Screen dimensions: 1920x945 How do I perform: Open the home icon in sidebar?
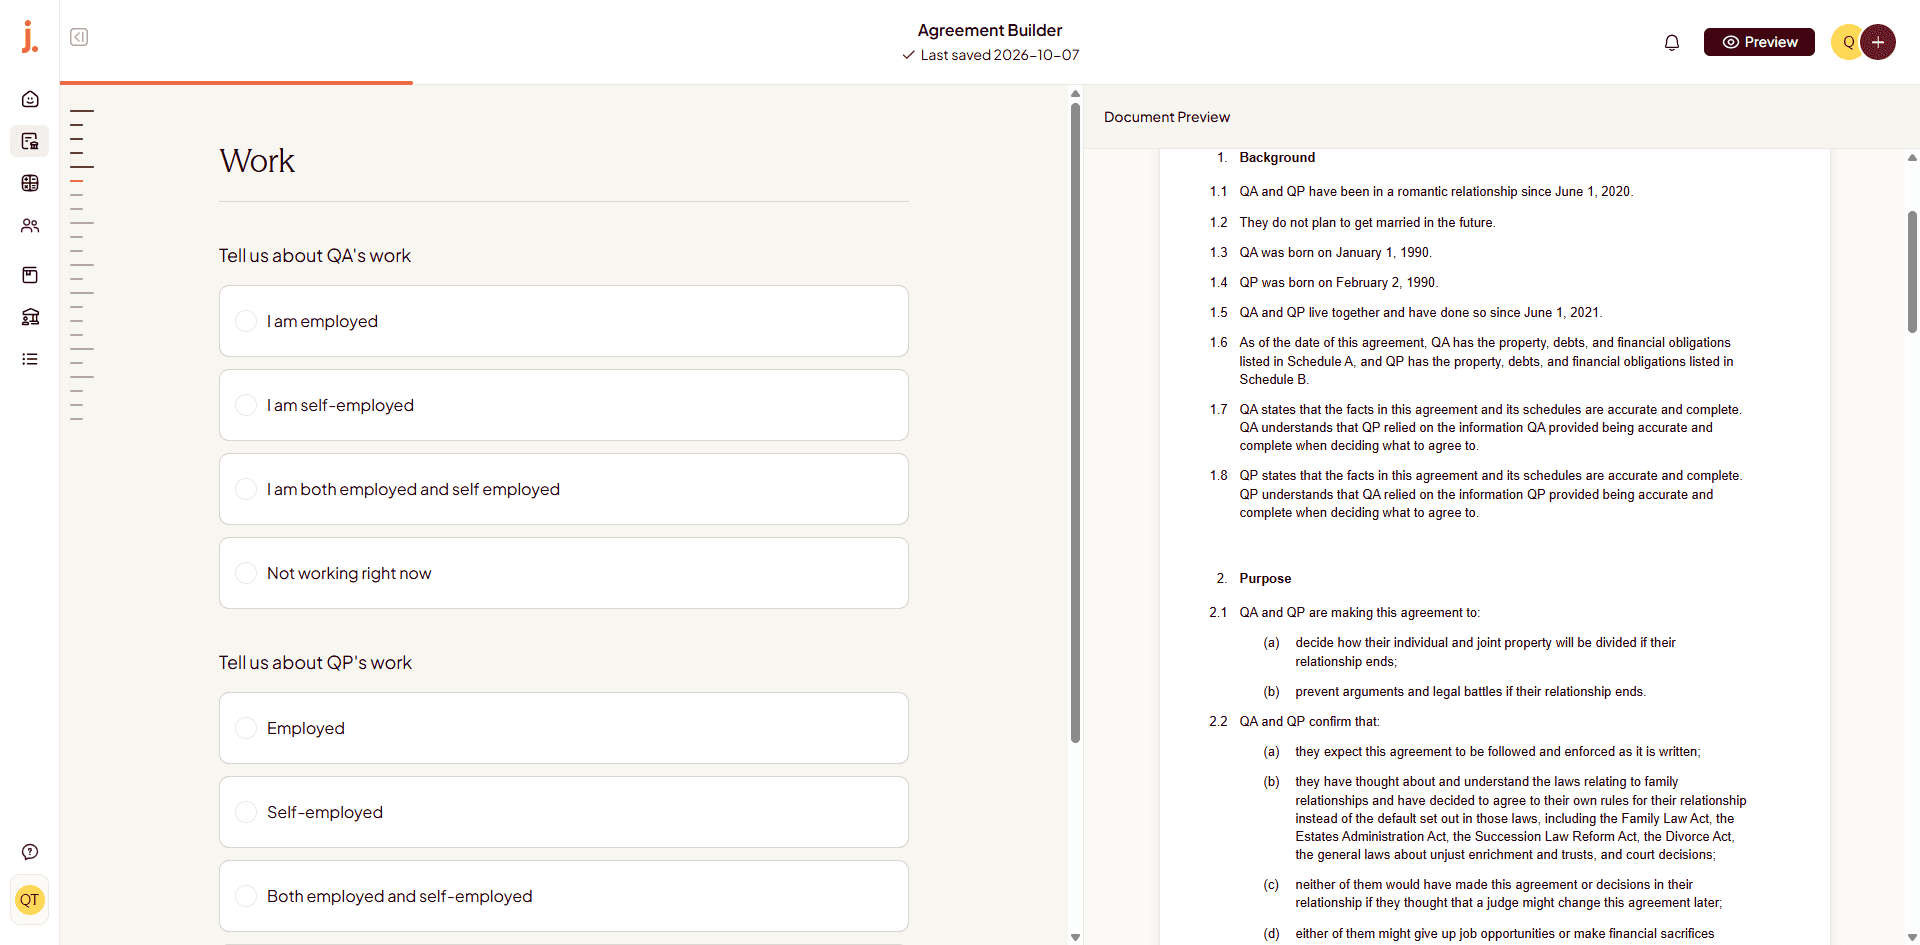coord(30,99)
